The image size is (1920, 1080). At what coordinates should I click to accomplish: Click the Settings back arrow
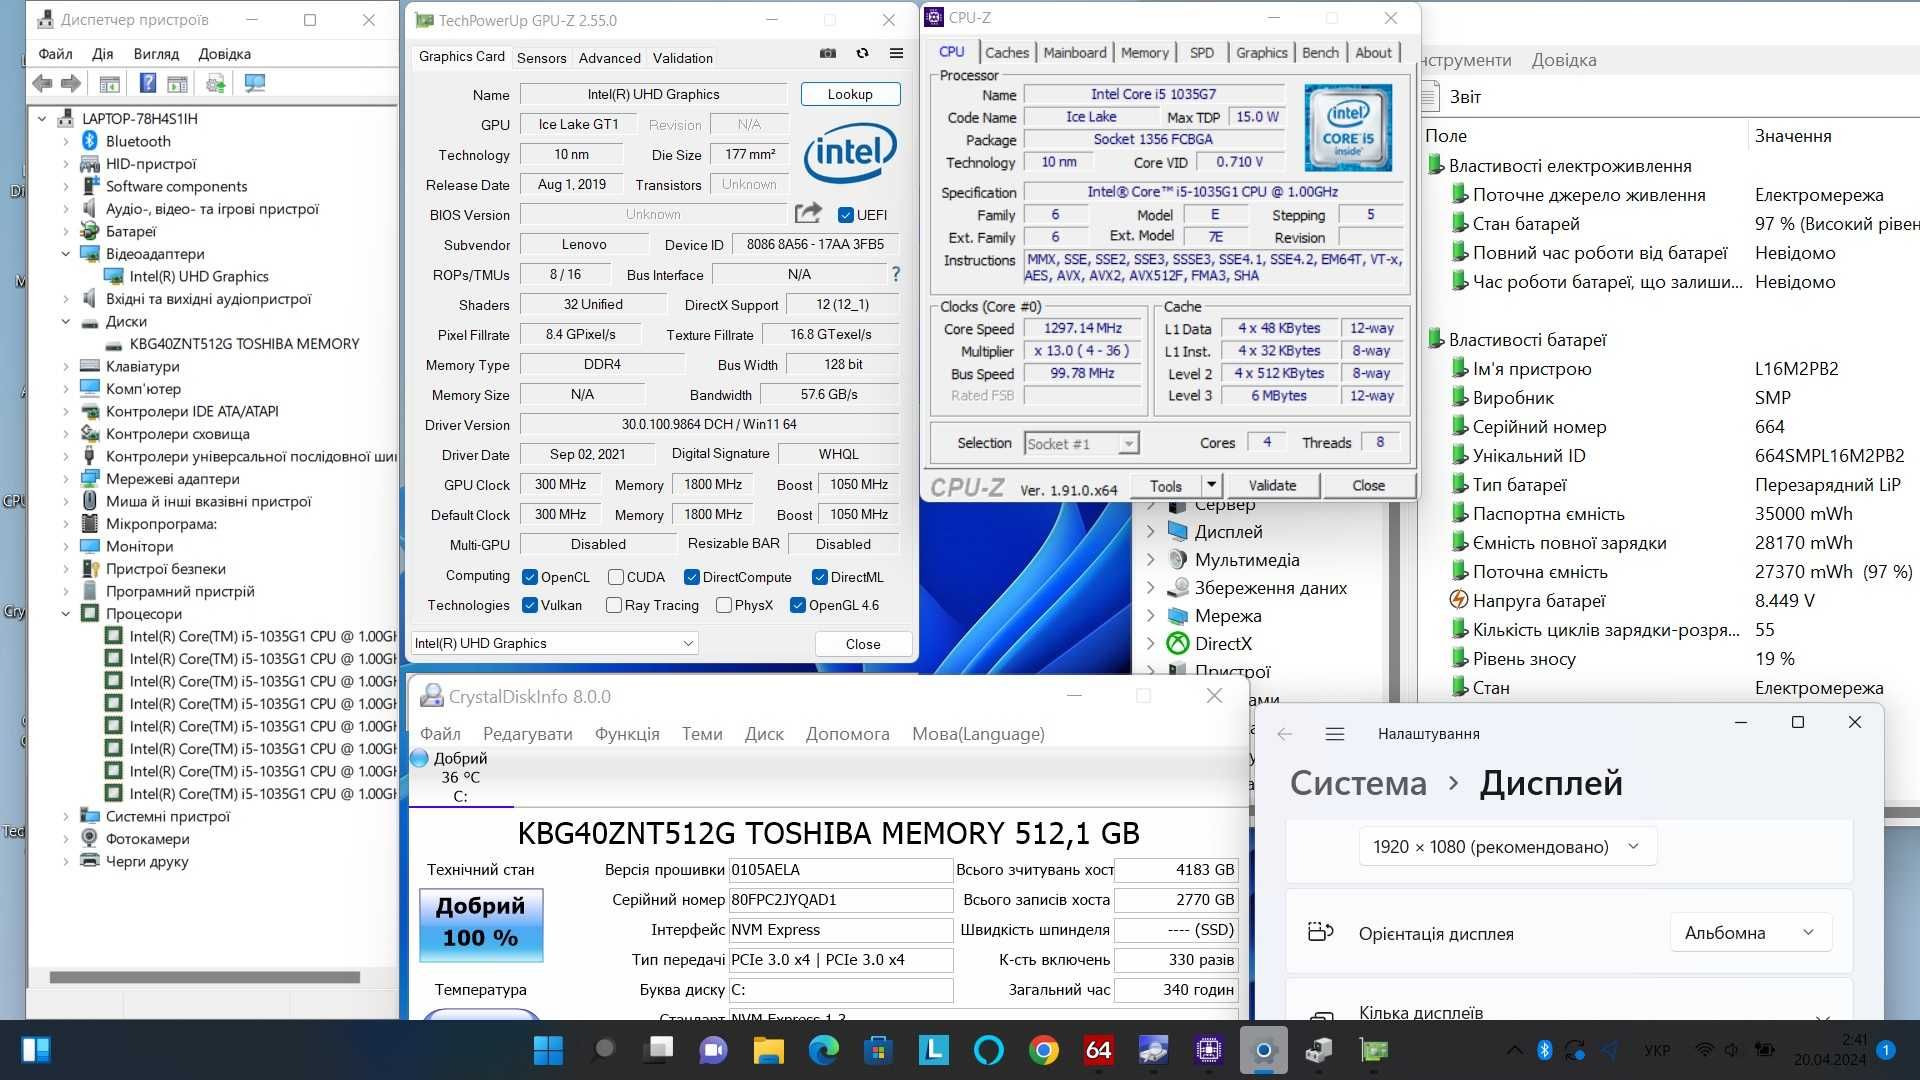(1285, 734)
